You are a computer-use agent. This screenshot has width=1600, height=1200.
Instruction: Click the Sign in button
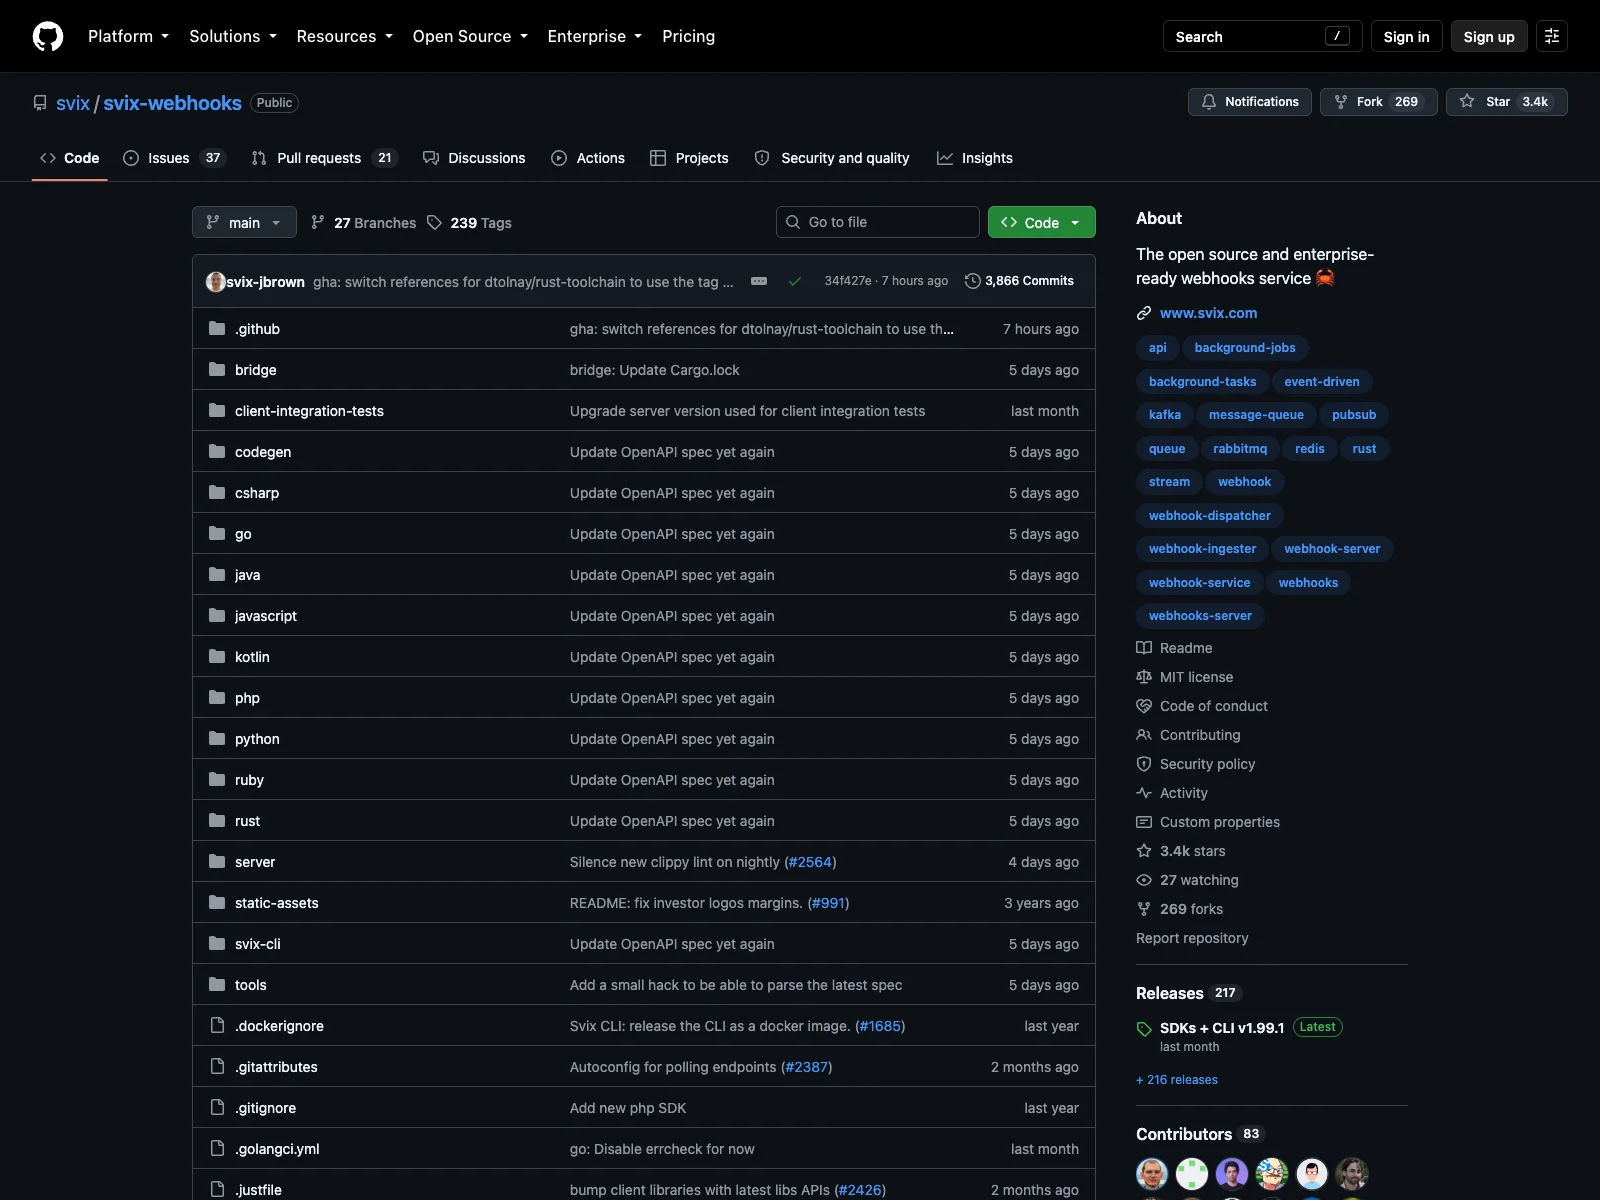[1406, 36]
